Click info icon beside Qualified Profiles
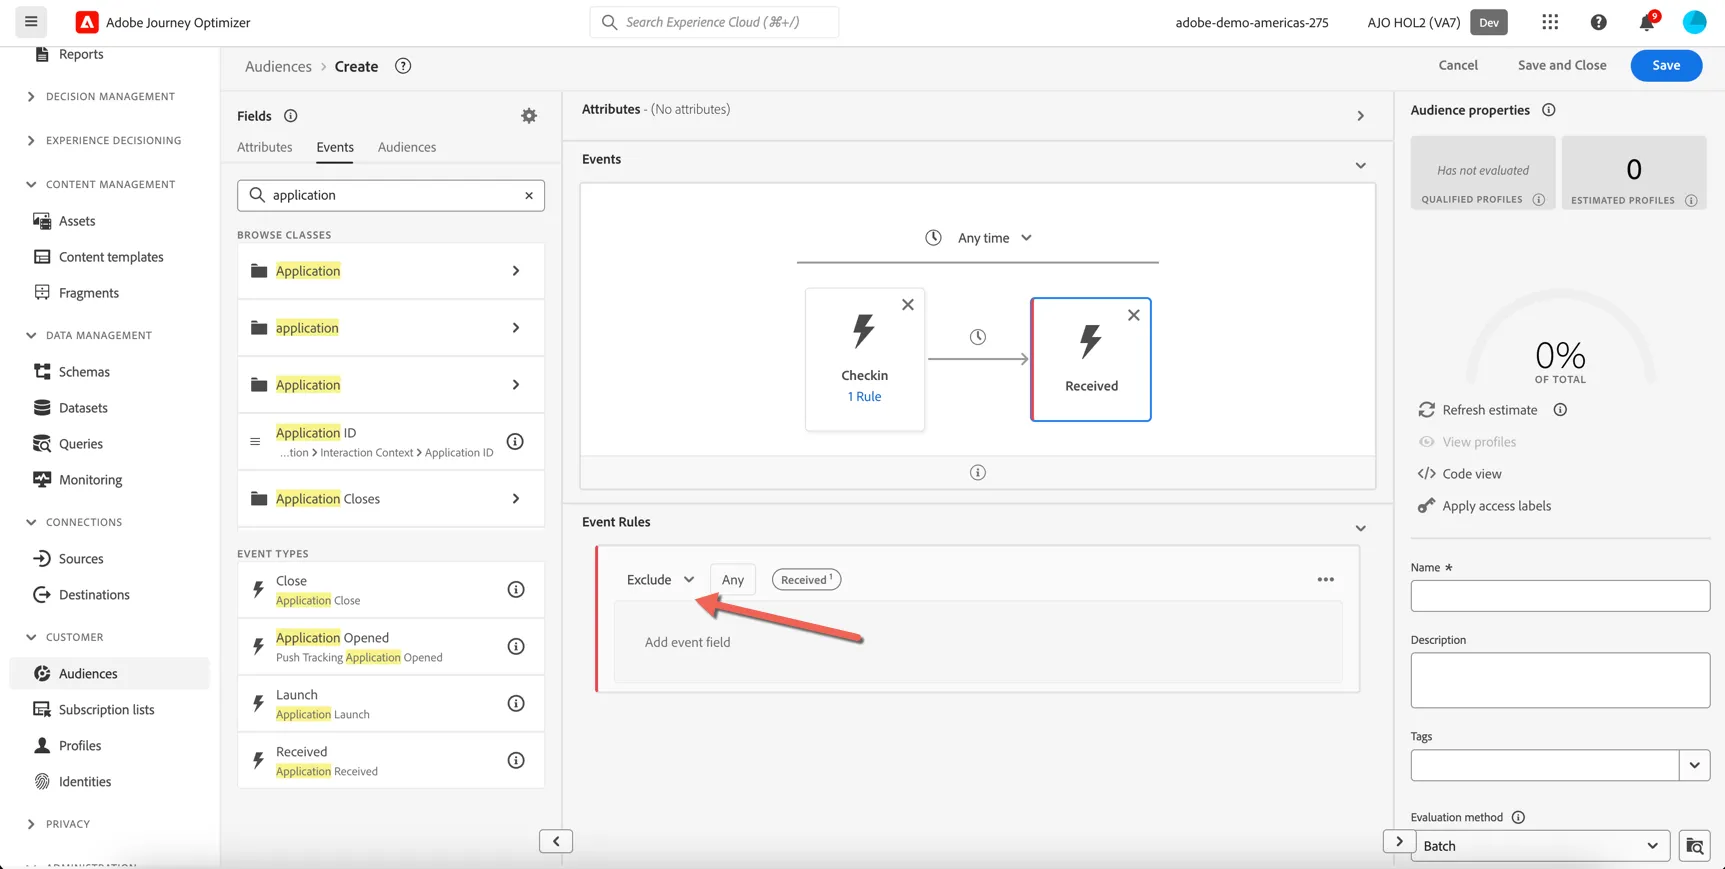 pos(1539,200)
